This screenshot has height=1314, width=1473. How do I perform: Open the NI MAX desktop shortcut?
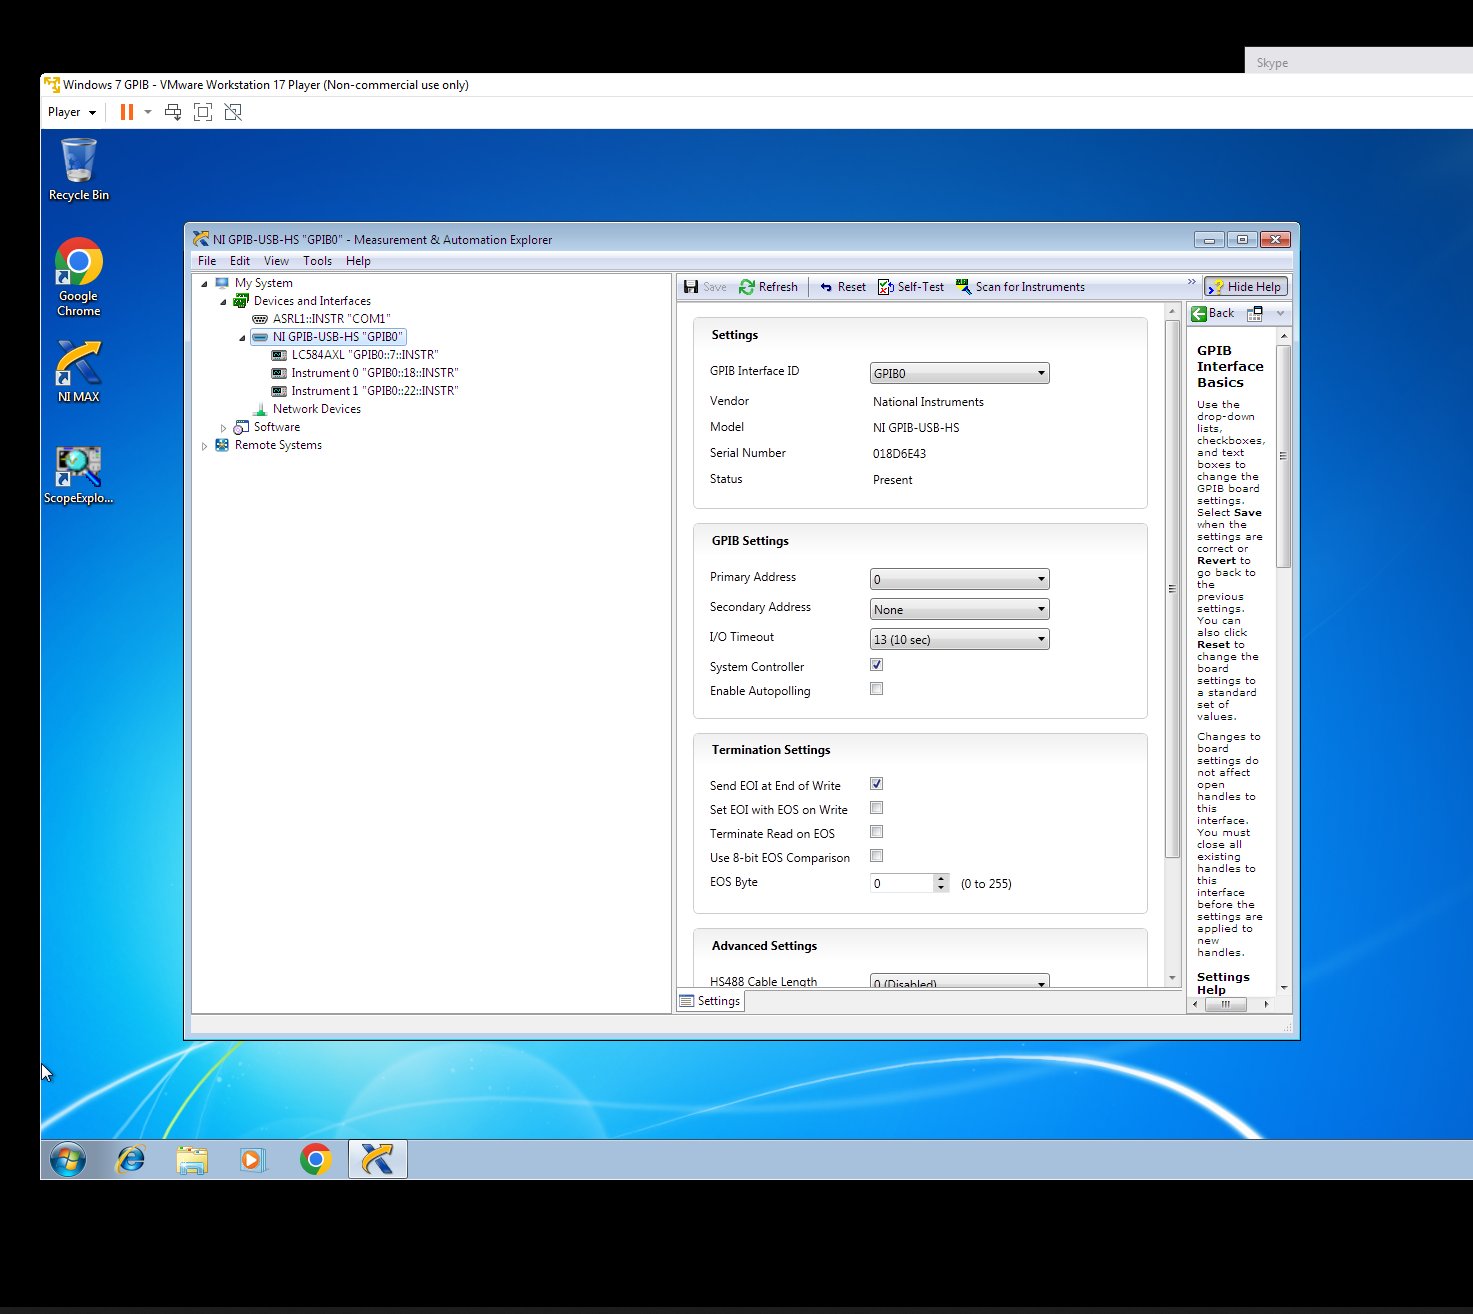tap(79, 372)
